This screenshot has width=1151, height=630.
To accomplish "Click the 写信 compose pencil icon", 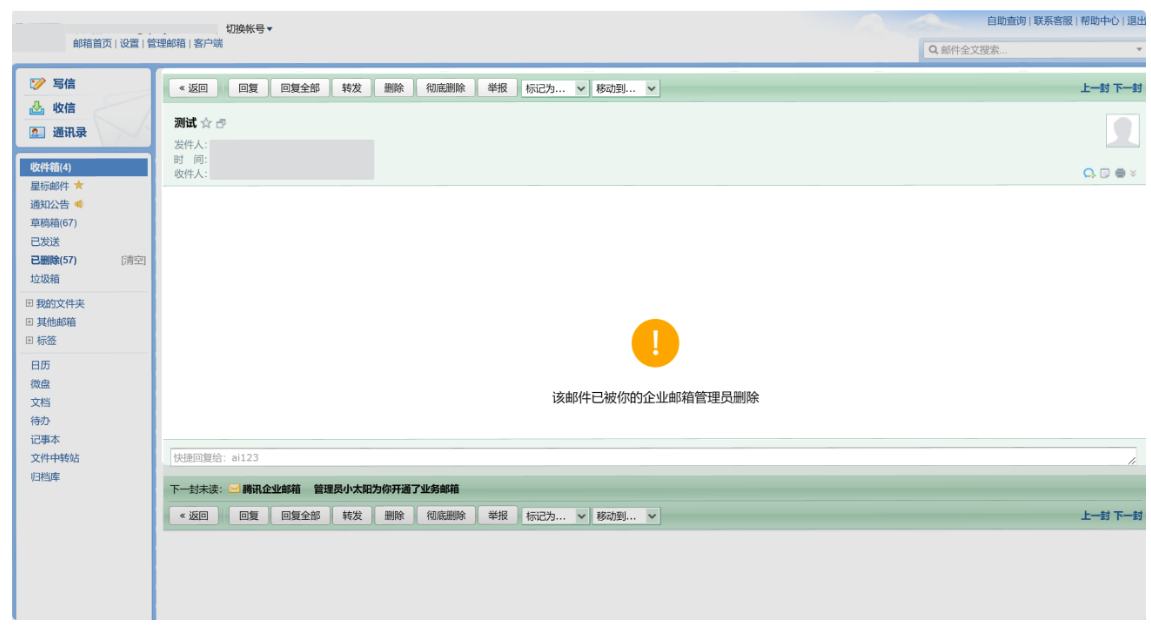I will (x=37, y=84).
